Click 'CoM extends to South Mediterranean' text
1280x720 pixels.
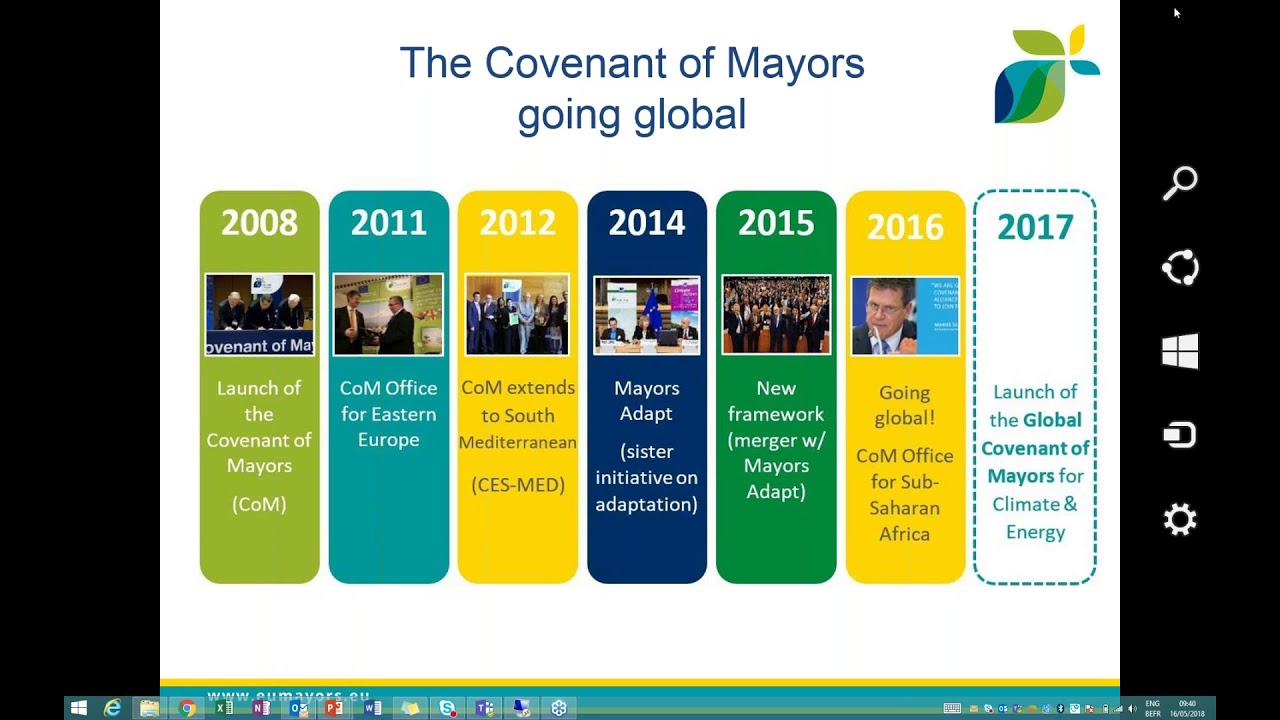[x=517, y=414]
